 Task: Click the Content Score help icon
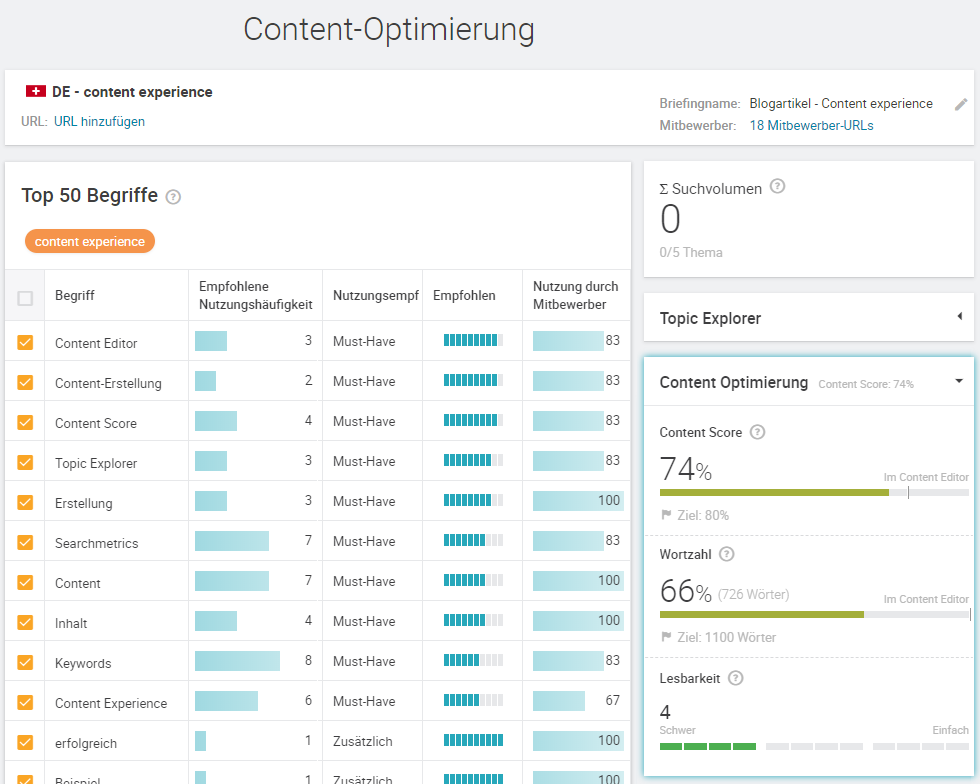(757, 433)
